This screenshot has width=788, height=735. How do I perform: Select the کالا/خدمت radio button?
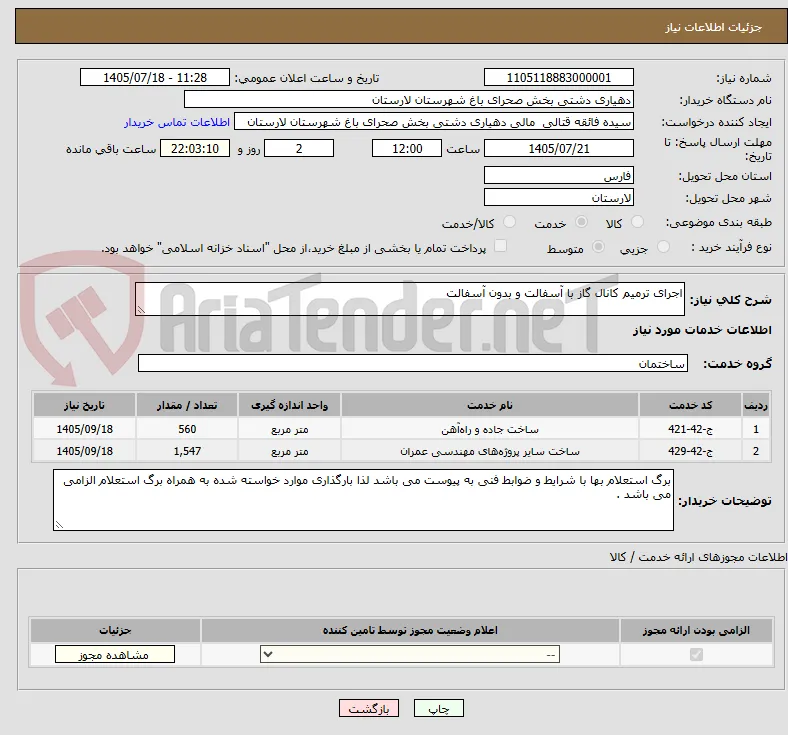click(509, 222)
